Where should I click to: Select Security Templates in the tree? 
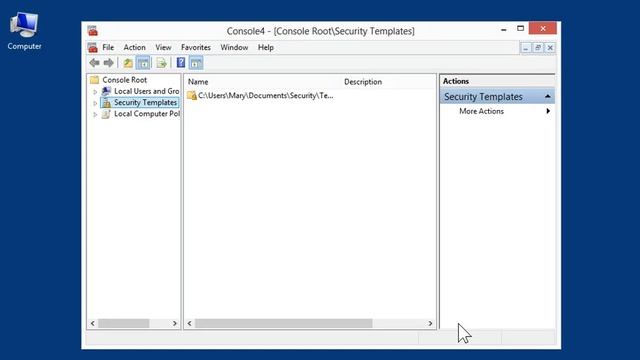click(145, 102)
